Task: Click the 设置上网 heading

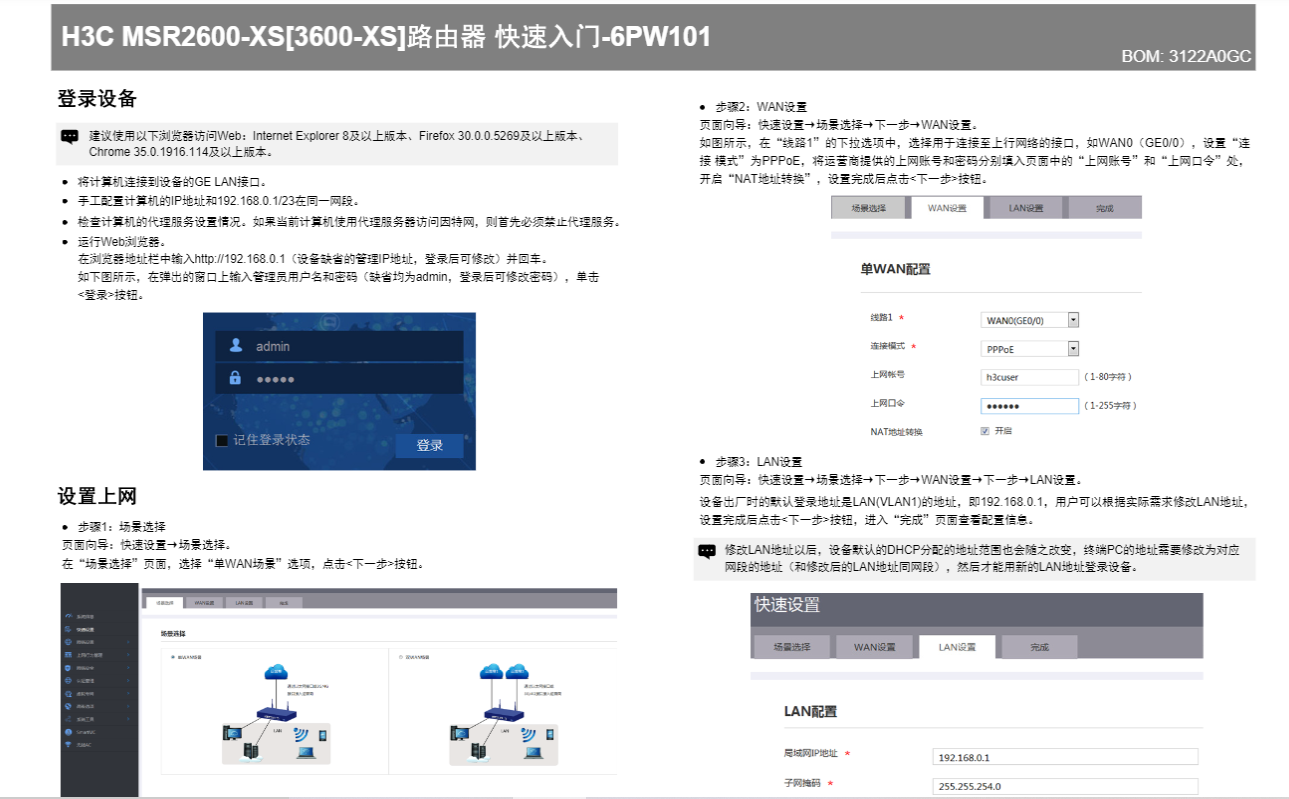Action: pos(97,496)
